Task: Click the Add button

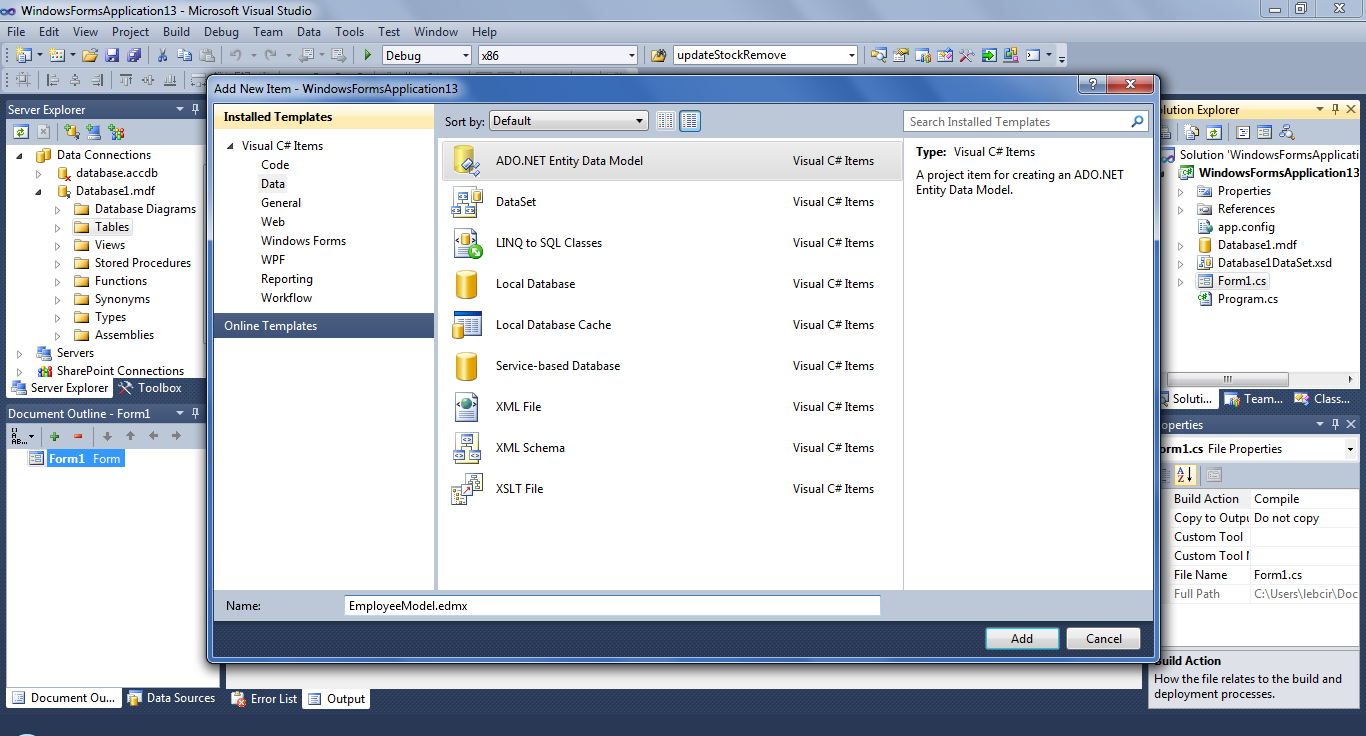Action: click(1021, 638)
